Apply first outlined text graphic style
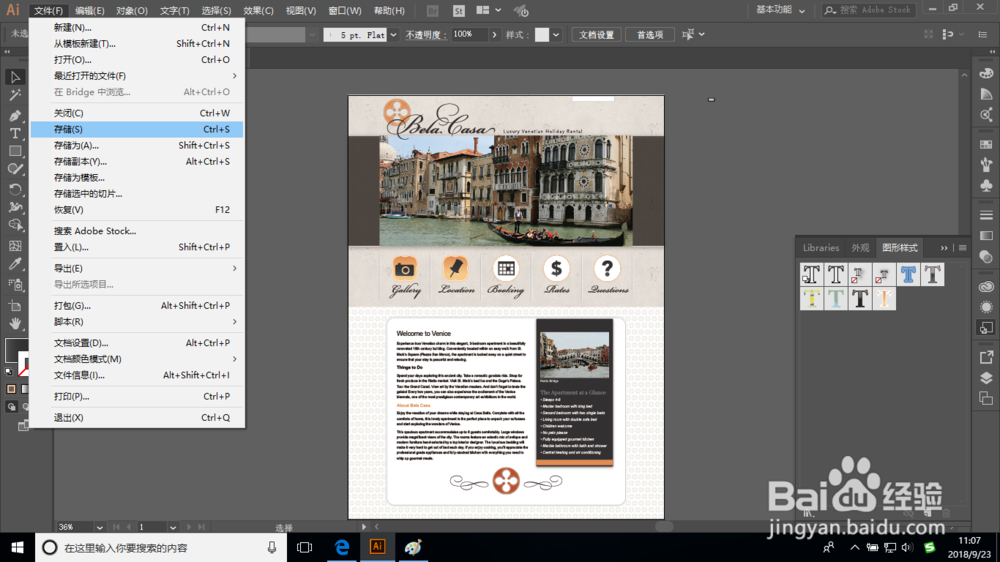The image size is (1000, 562). pyautogui.click(x=811, y=274)
